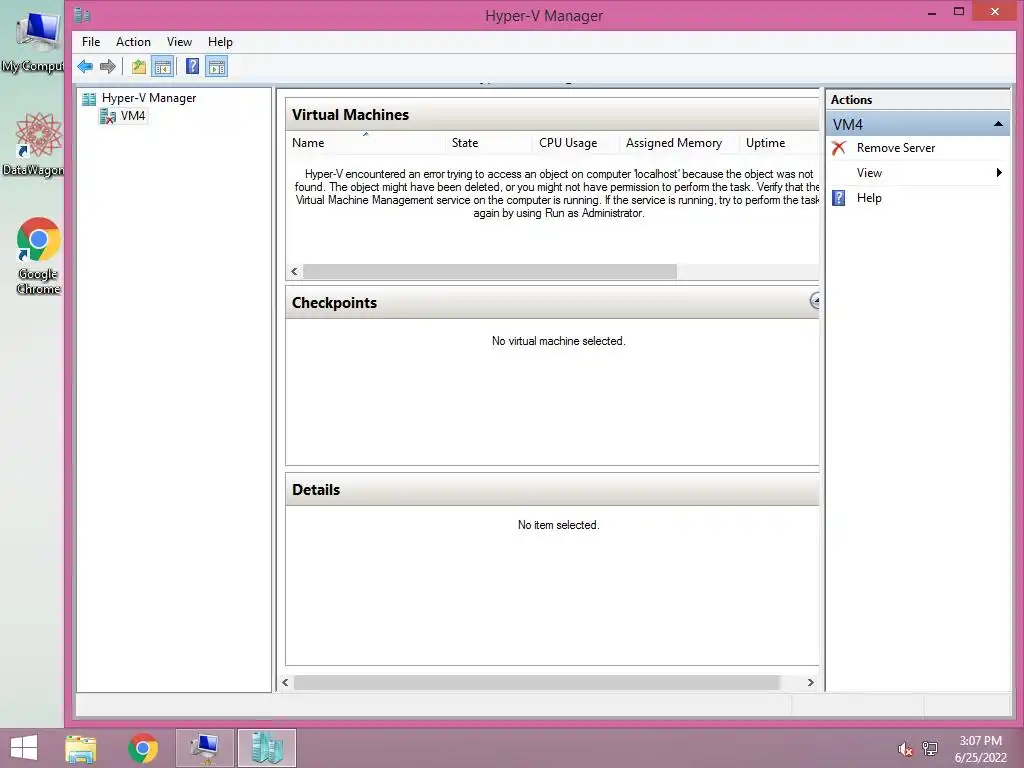Click the 'No virtual machine selected.' text

558,341
